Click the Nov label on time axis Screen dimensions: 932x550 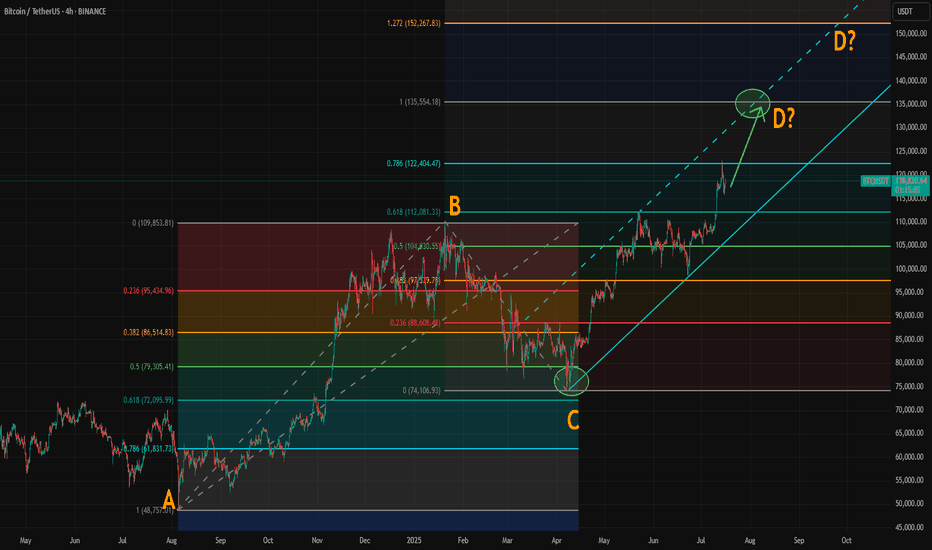317,540
